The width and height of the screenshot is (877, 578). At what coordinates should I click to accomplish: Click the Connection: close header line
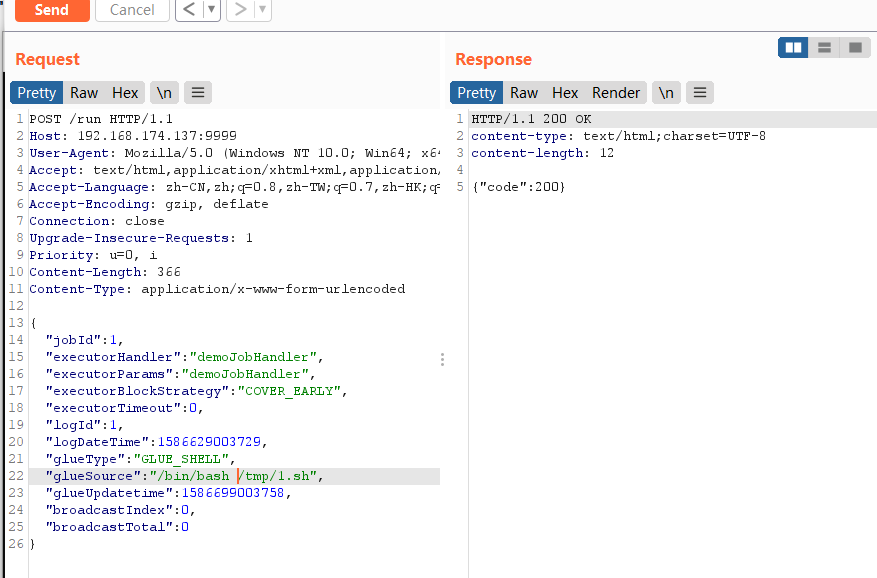(97, 221)
